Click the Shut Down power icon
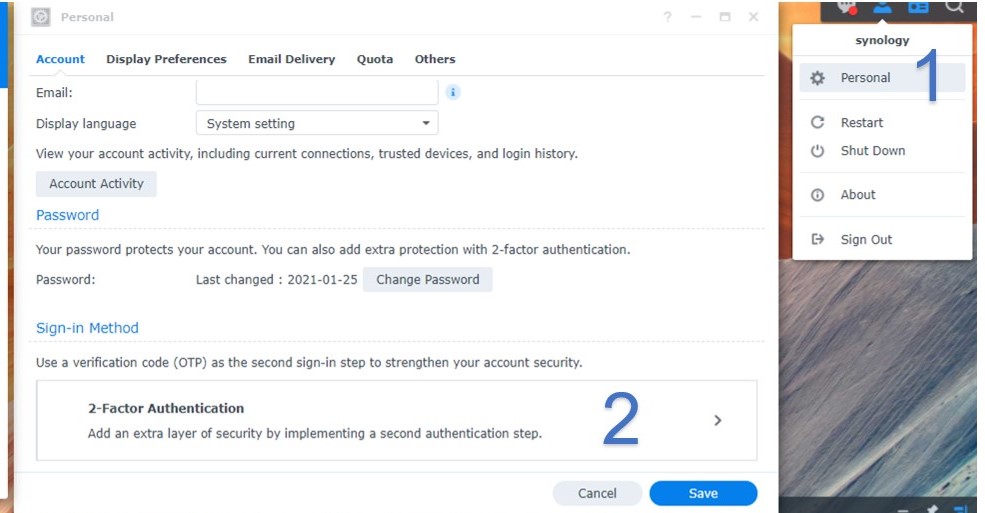Screen dimensions: 985x513 817,151
